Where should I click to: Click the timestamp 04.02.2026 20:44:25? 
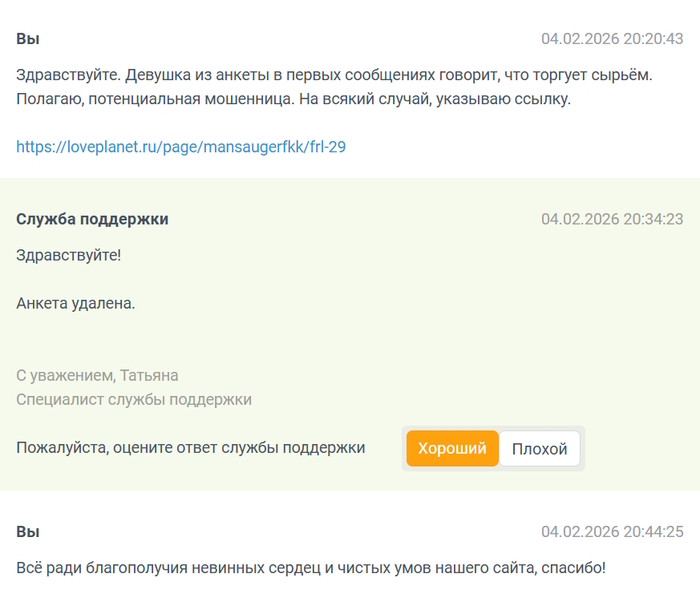tap(612, 532)
